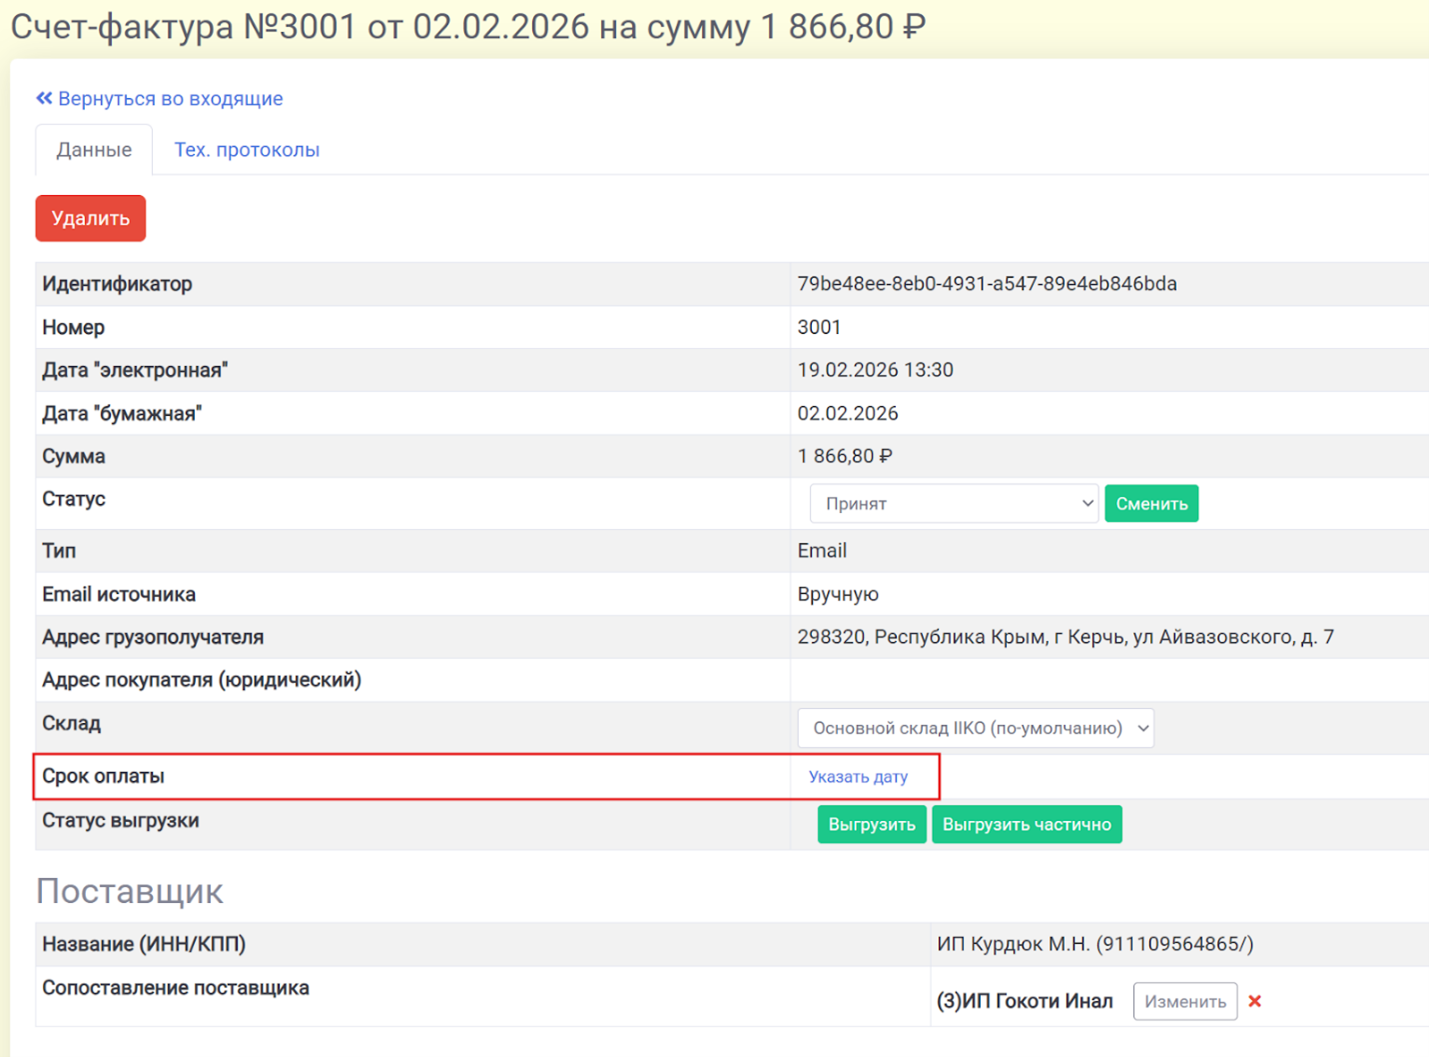Image resolution: width=1429 pixels, height=1057 pixels.
Task: Click the Поставщик section heading
Action: (129, 891)
